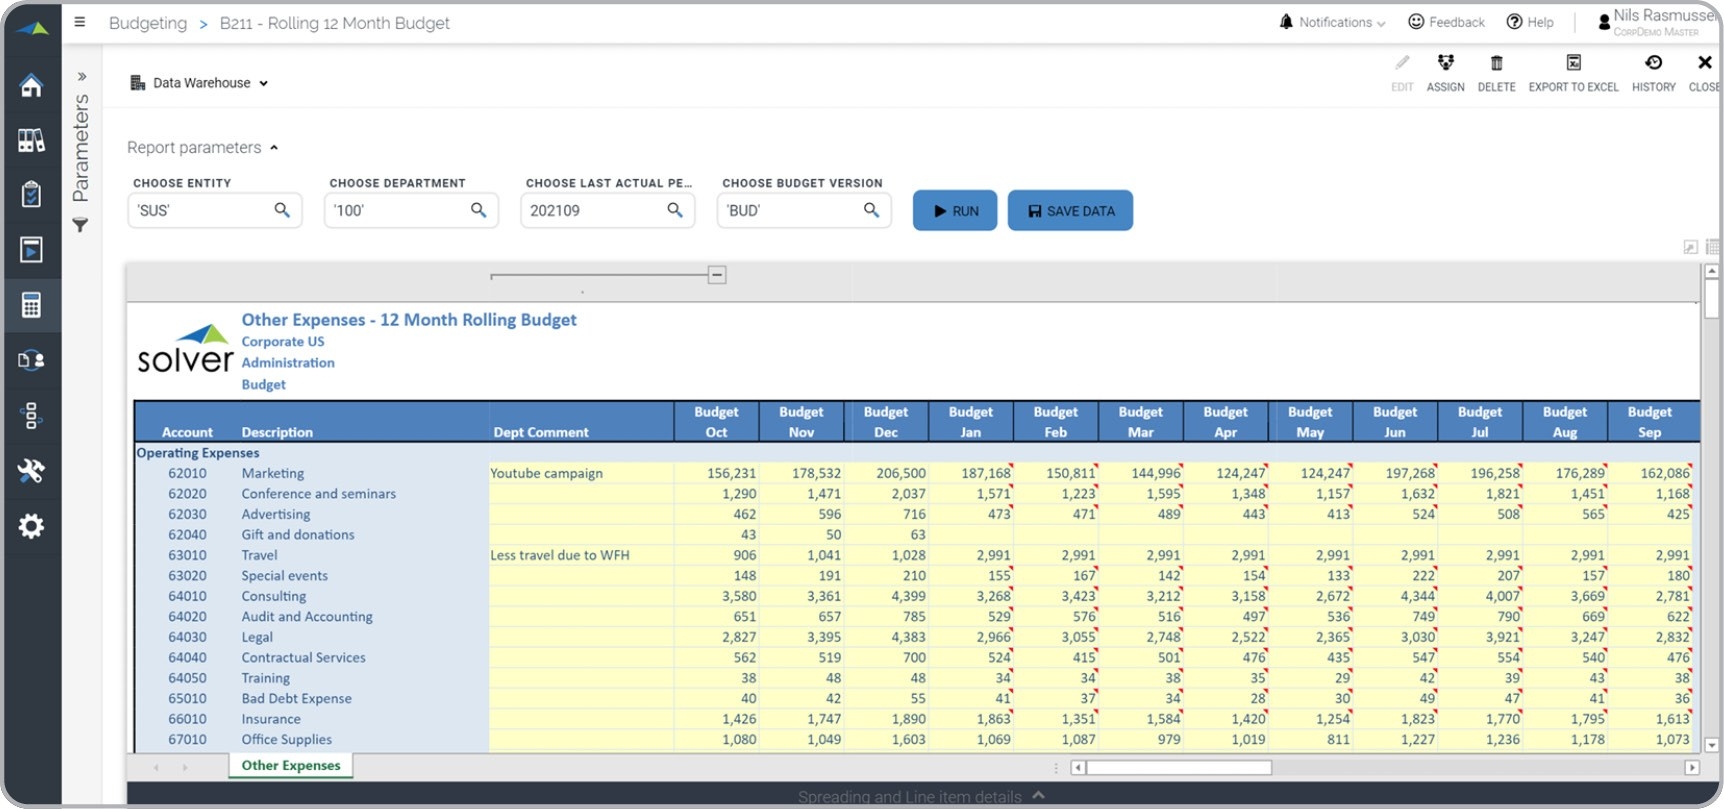
Task: Select the Other Expenses sheet tab
Action: (x=290, y=766)
